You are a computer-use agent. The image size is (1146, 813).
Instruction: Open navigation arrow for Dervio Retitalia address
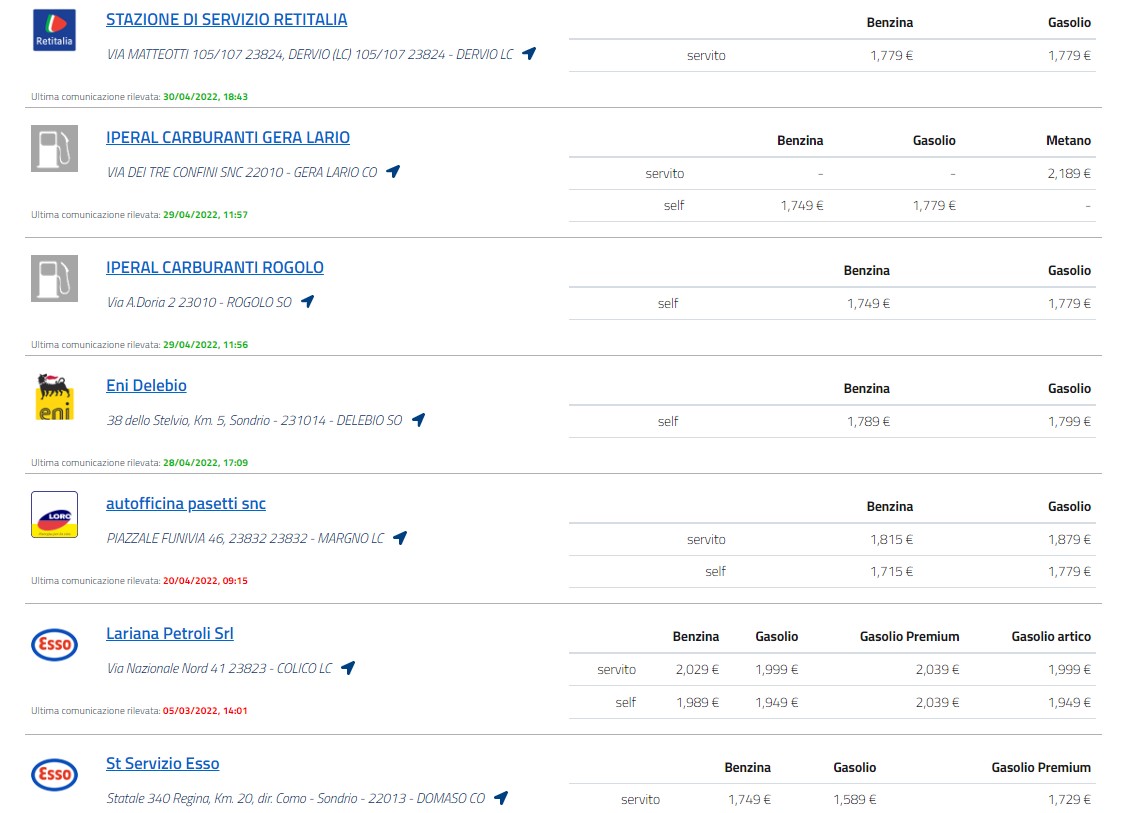tap(529, 53)
